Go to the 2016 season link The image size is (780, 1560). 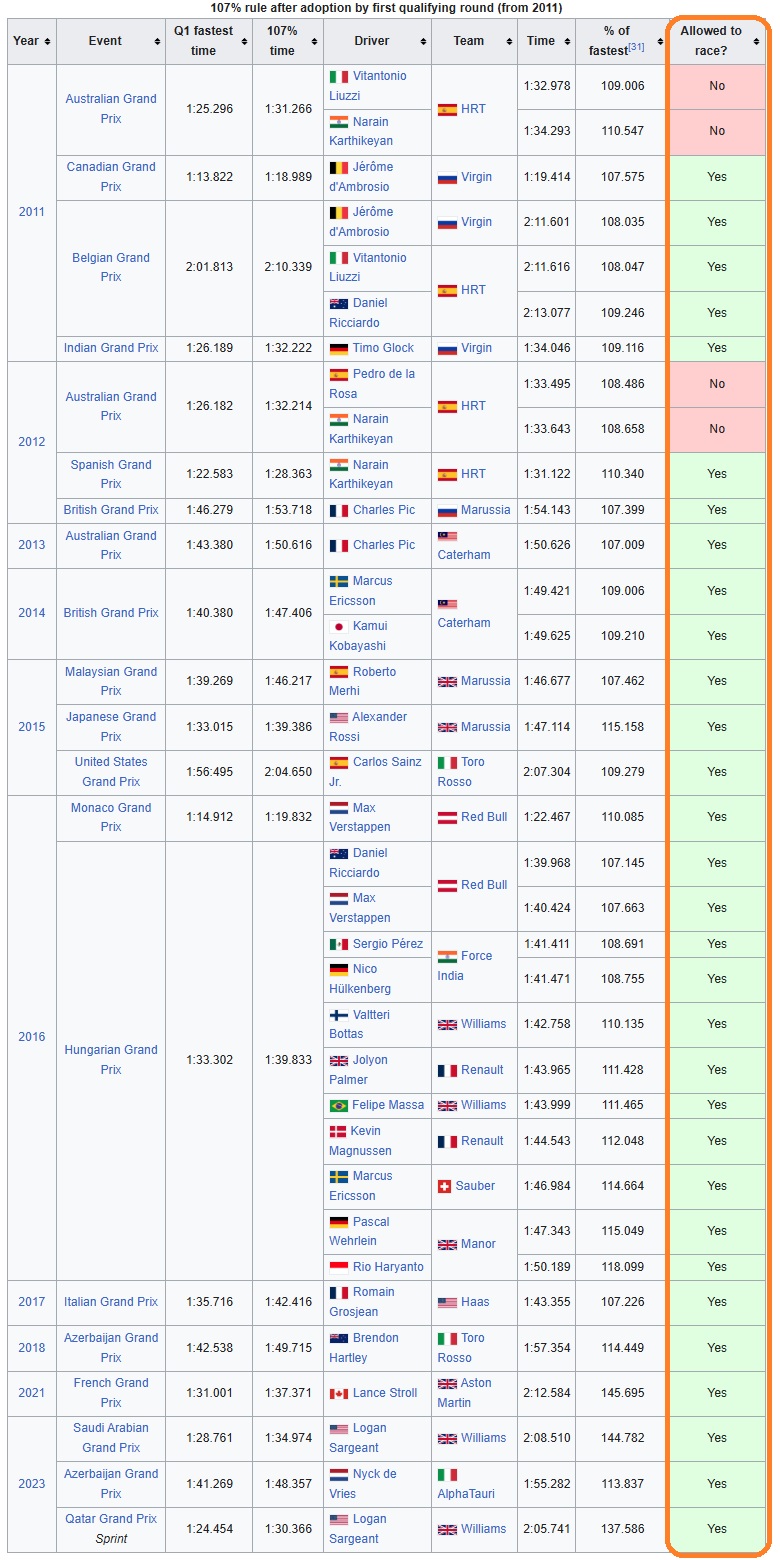32,1037
